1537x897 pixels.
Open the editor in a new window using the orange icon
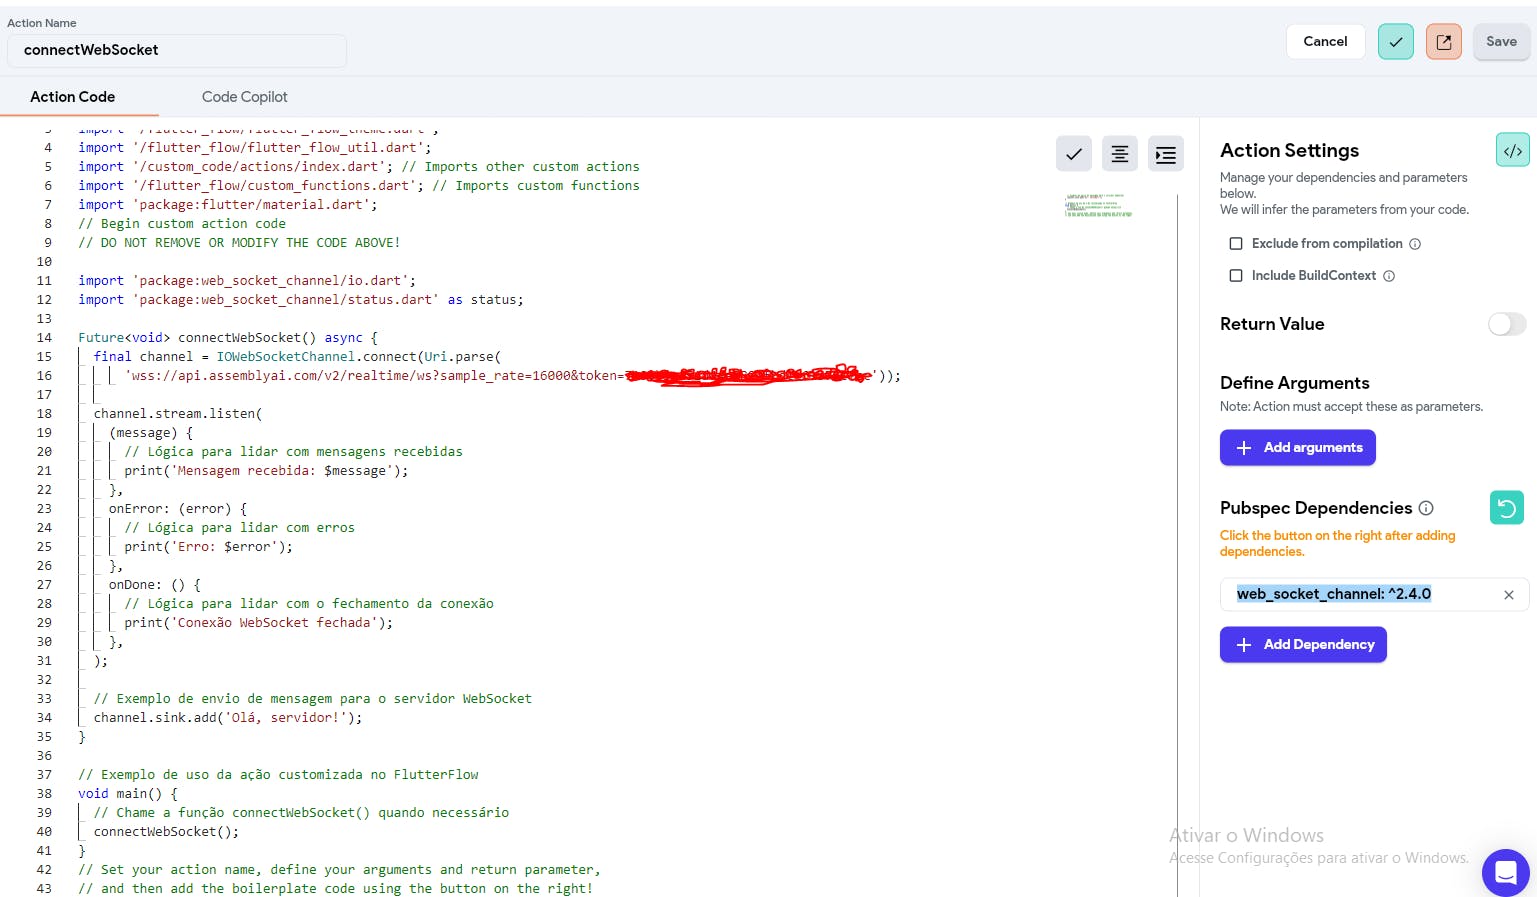click(x=1443, y=42)
